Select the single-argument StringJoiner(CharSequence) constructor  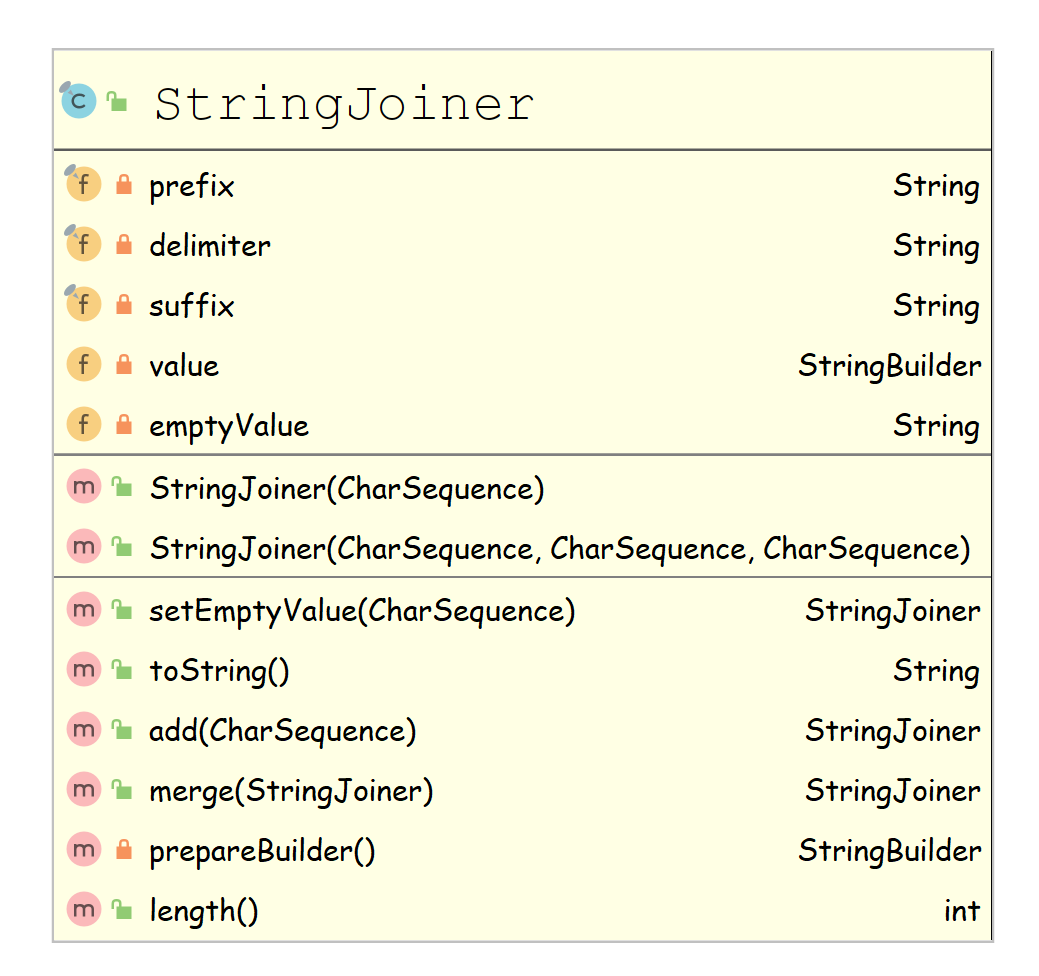point(347,489)
